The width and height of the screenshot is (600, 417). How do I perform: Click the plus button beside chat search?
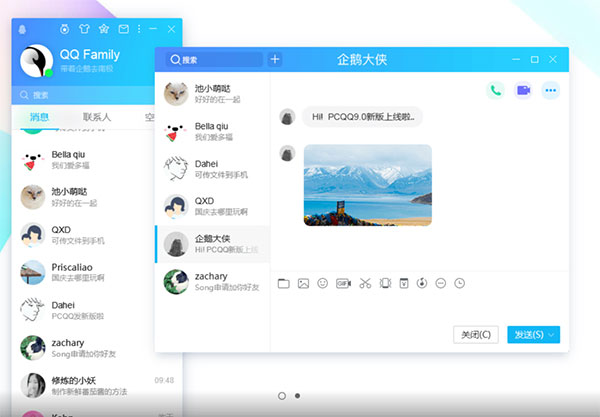coord(276,60)
